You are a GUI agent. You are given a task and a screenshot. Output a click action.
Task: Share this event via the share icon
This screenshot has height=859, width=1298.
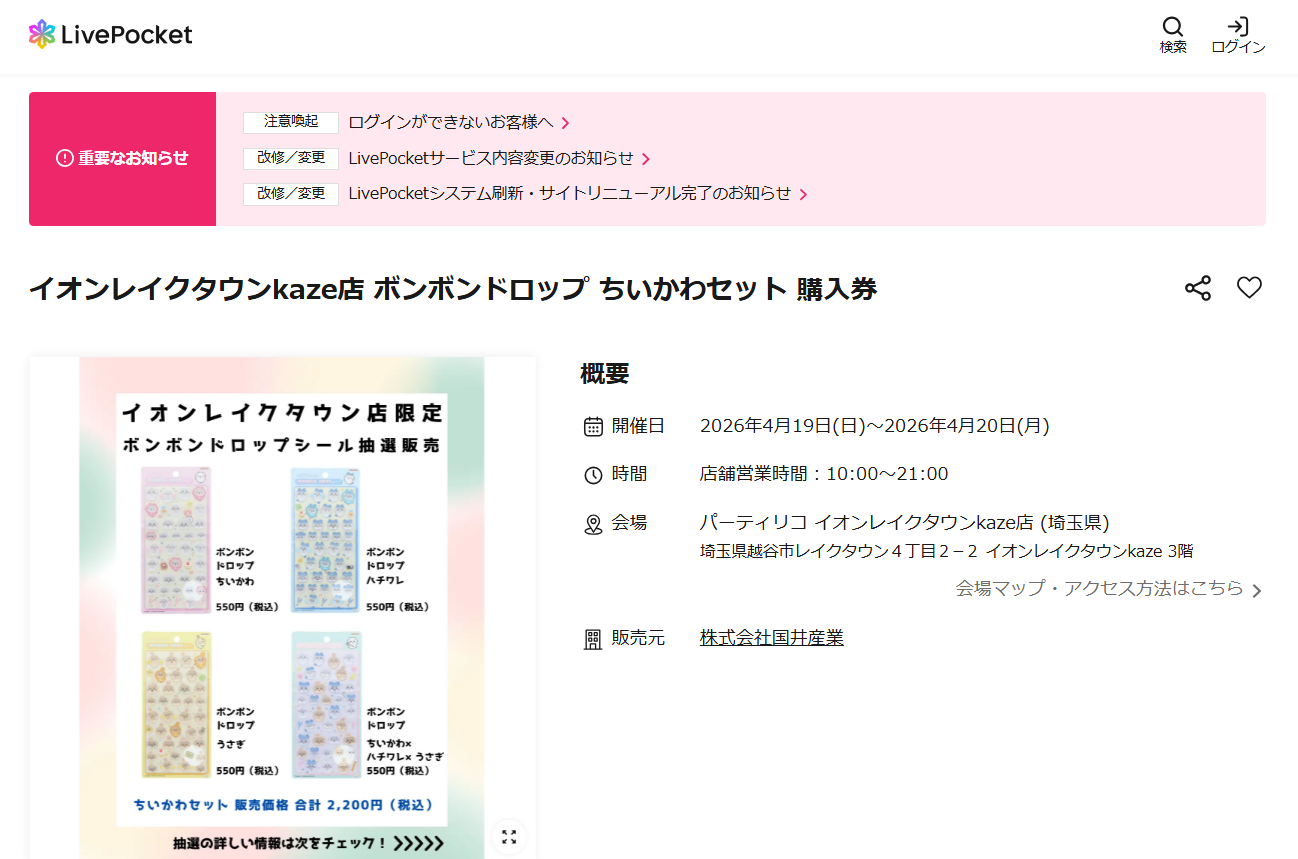(1197, 287)
